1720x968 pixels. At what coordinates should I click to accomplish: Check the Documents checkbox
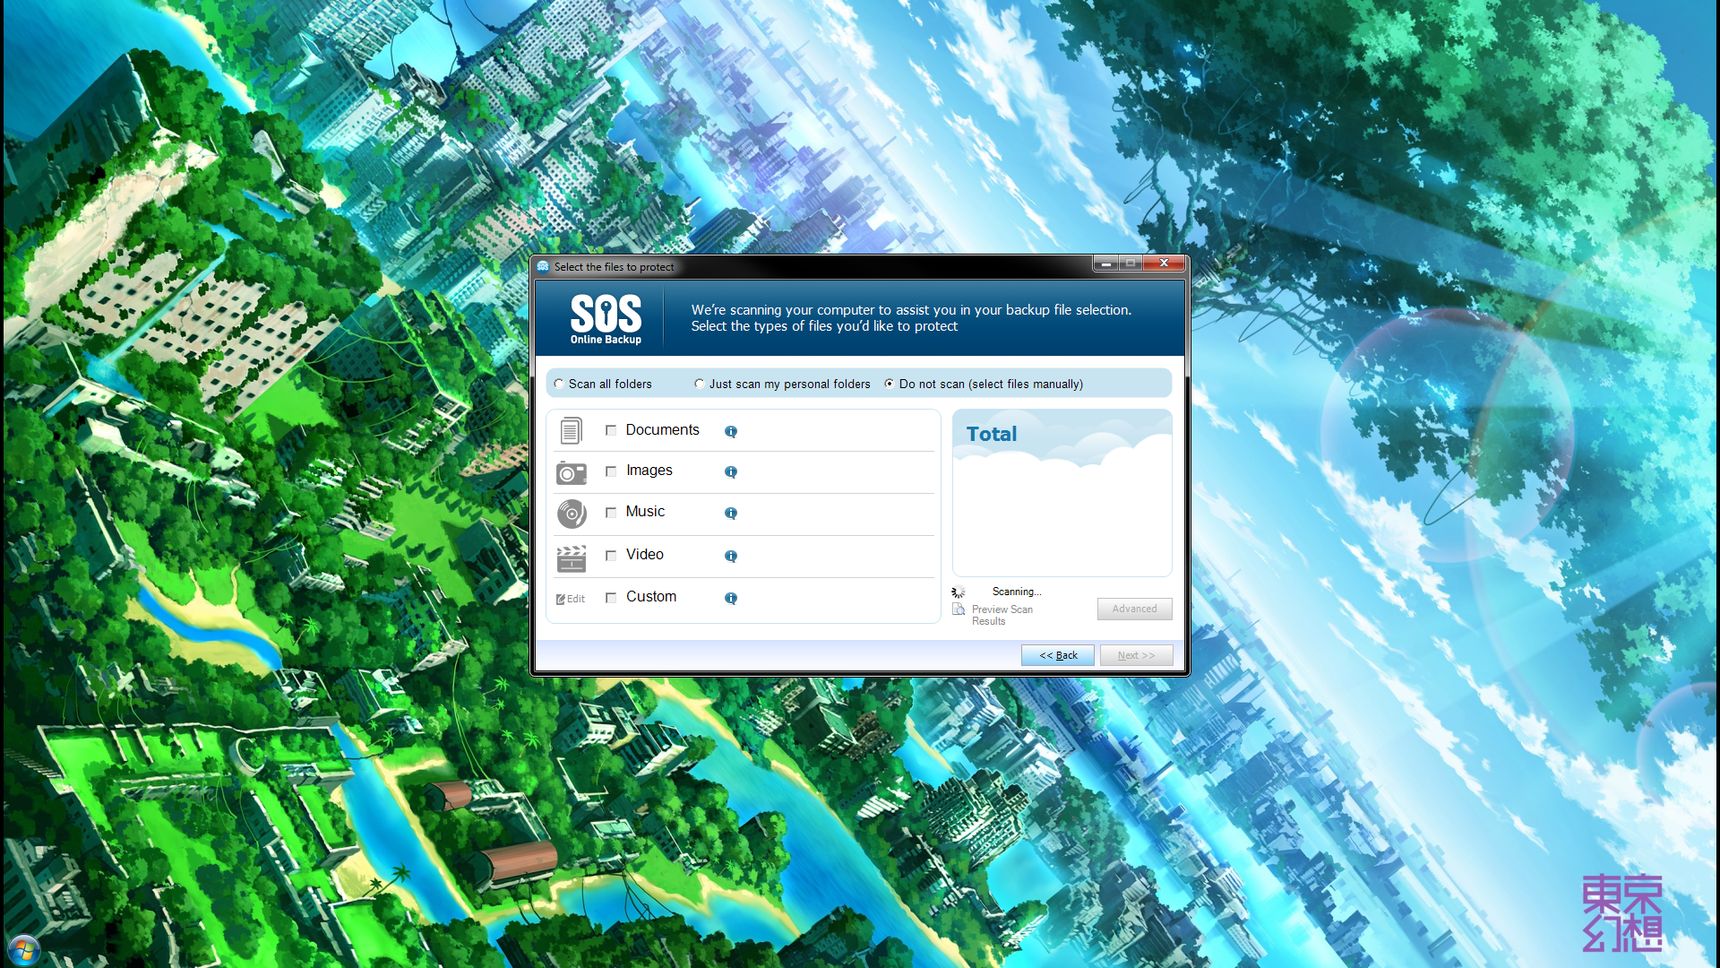(x=611, y=430)
